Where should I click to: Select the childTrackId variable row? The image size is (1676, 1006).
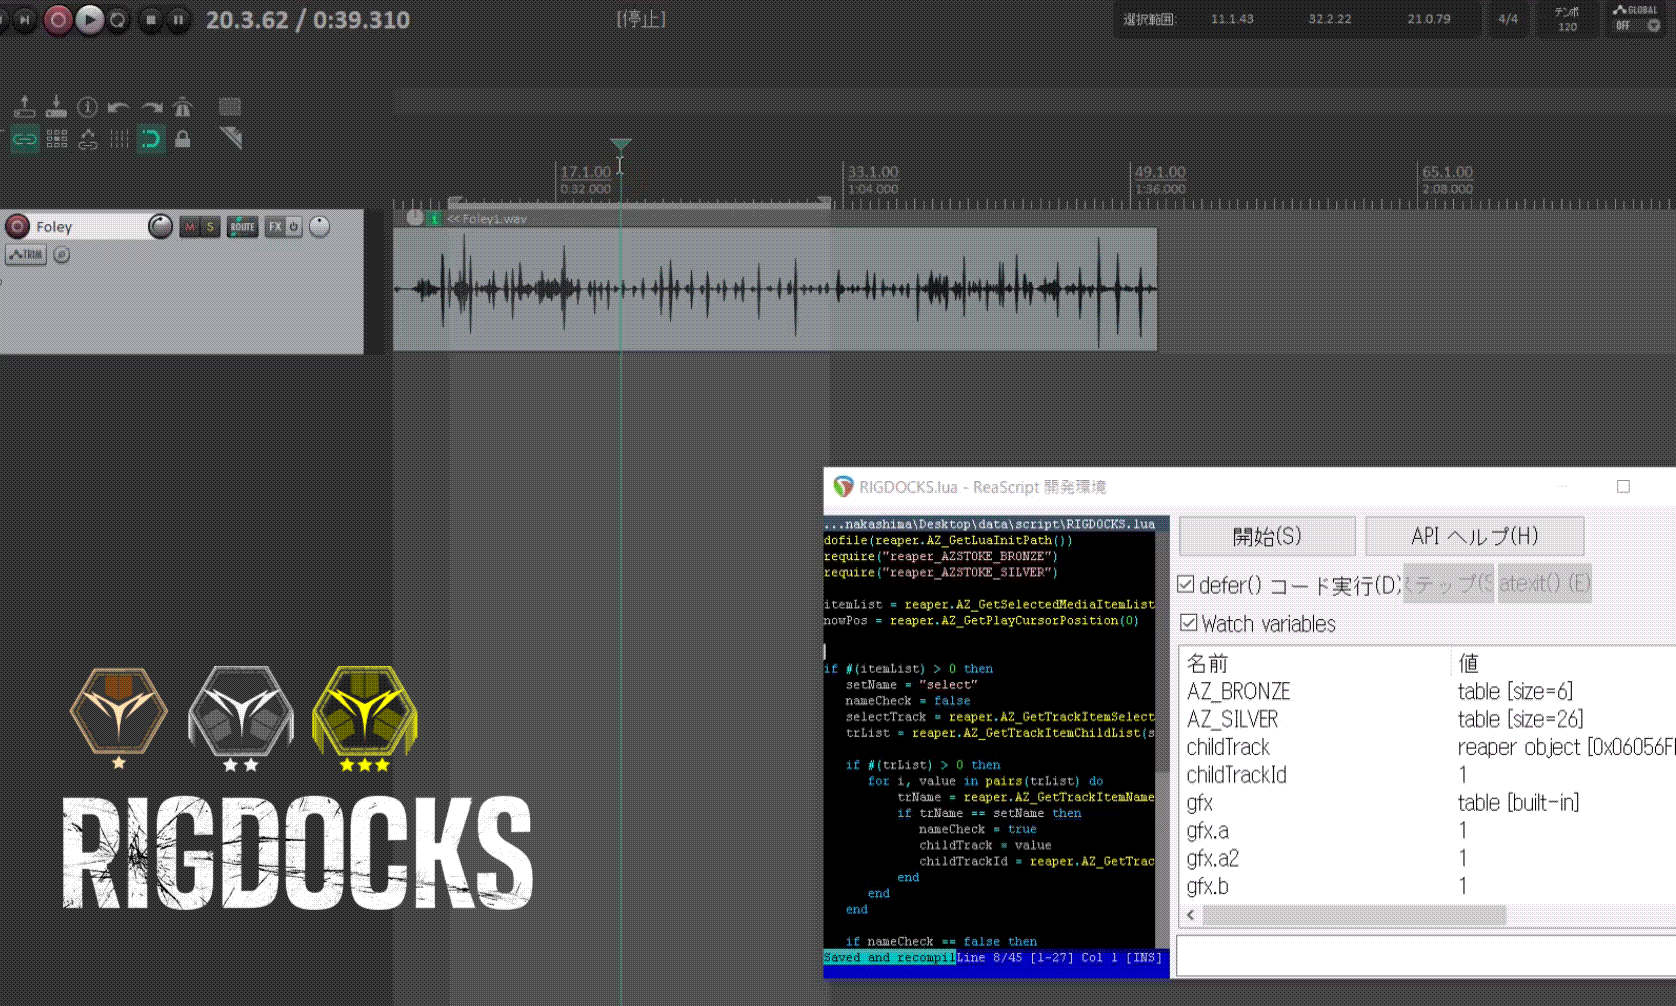pyautogui.click(x=1428, y=775)
